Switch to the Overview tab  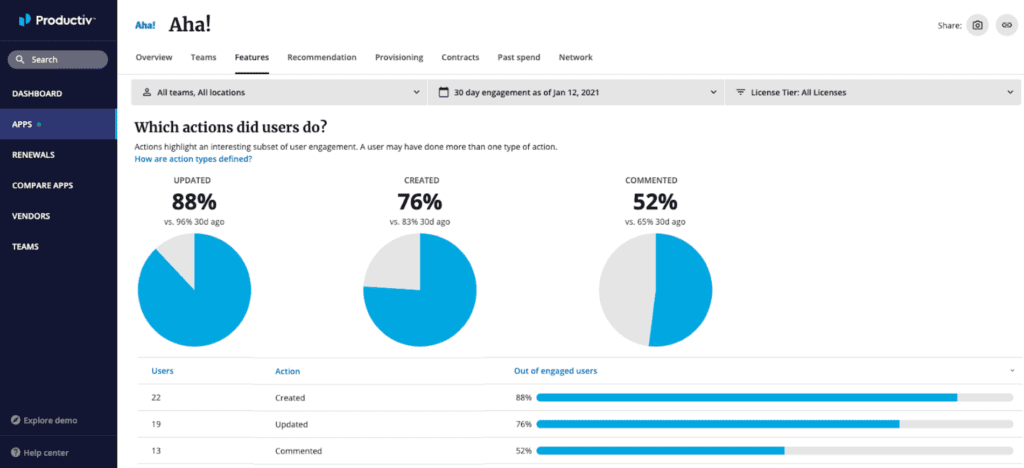[154, 57]
